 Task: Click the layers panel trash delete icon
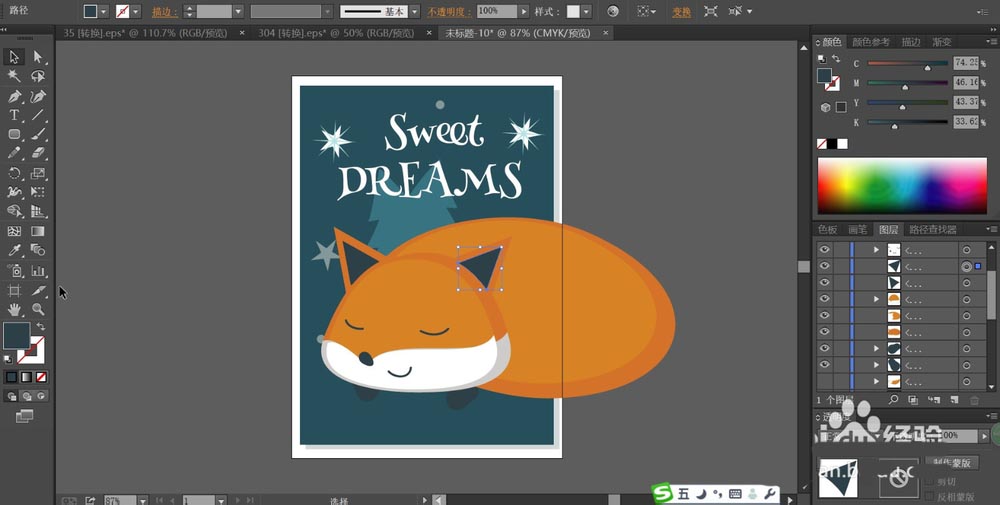(x=974, y=400)
